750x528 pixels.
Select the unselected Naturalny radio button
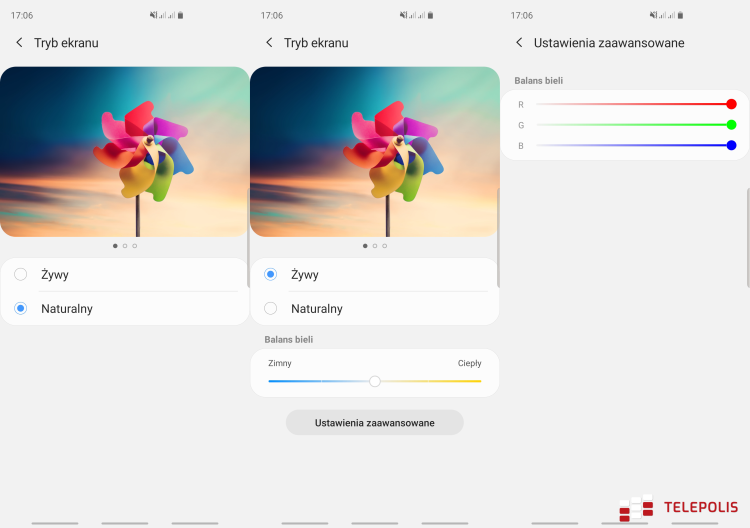click(271, 309)
